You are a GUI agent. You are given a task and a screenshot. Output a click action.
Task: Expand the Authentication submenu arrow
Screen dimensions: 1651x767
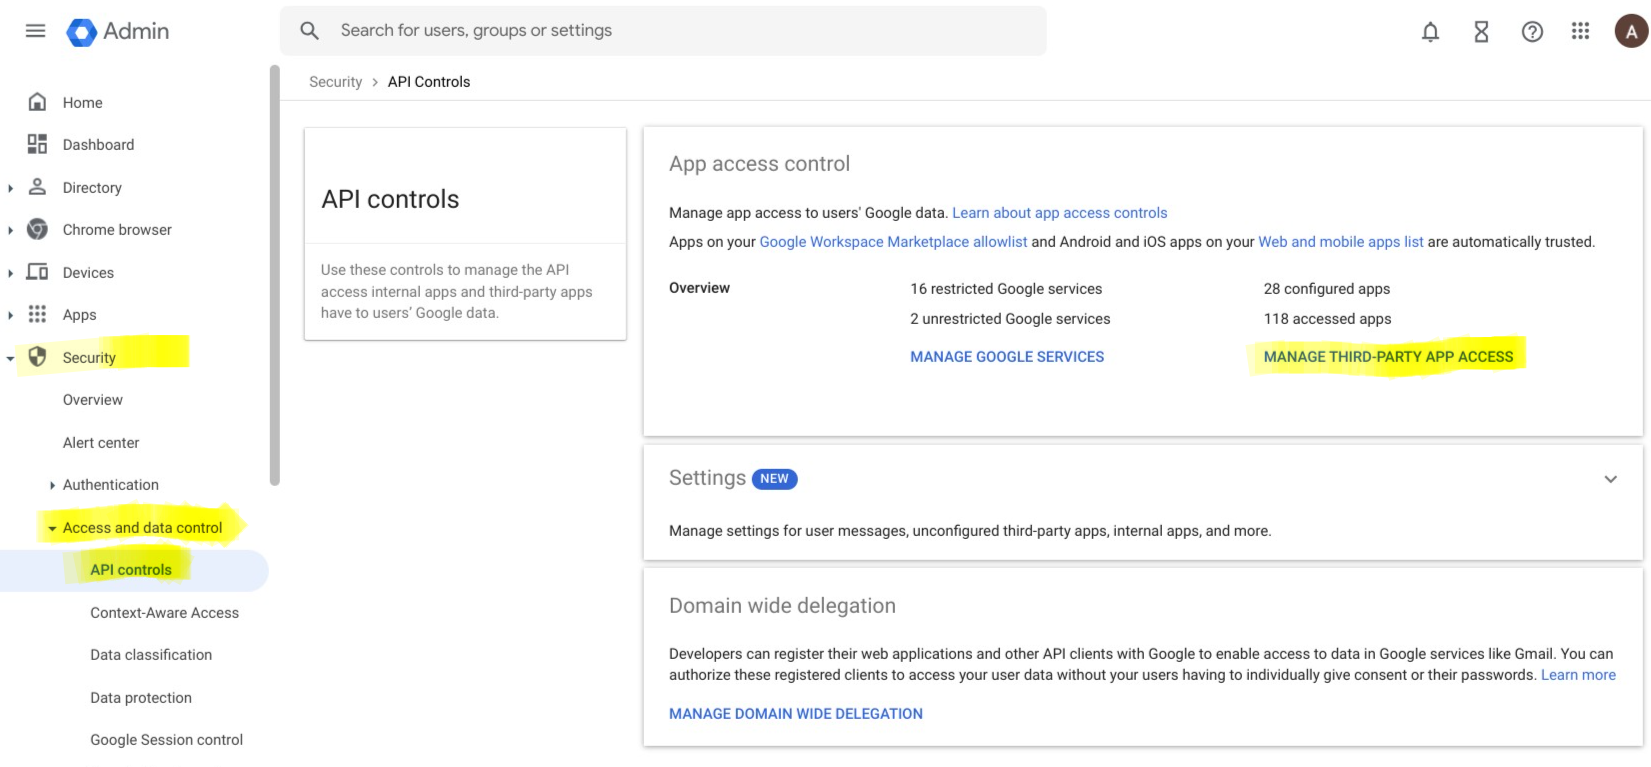tap(52, 485)
